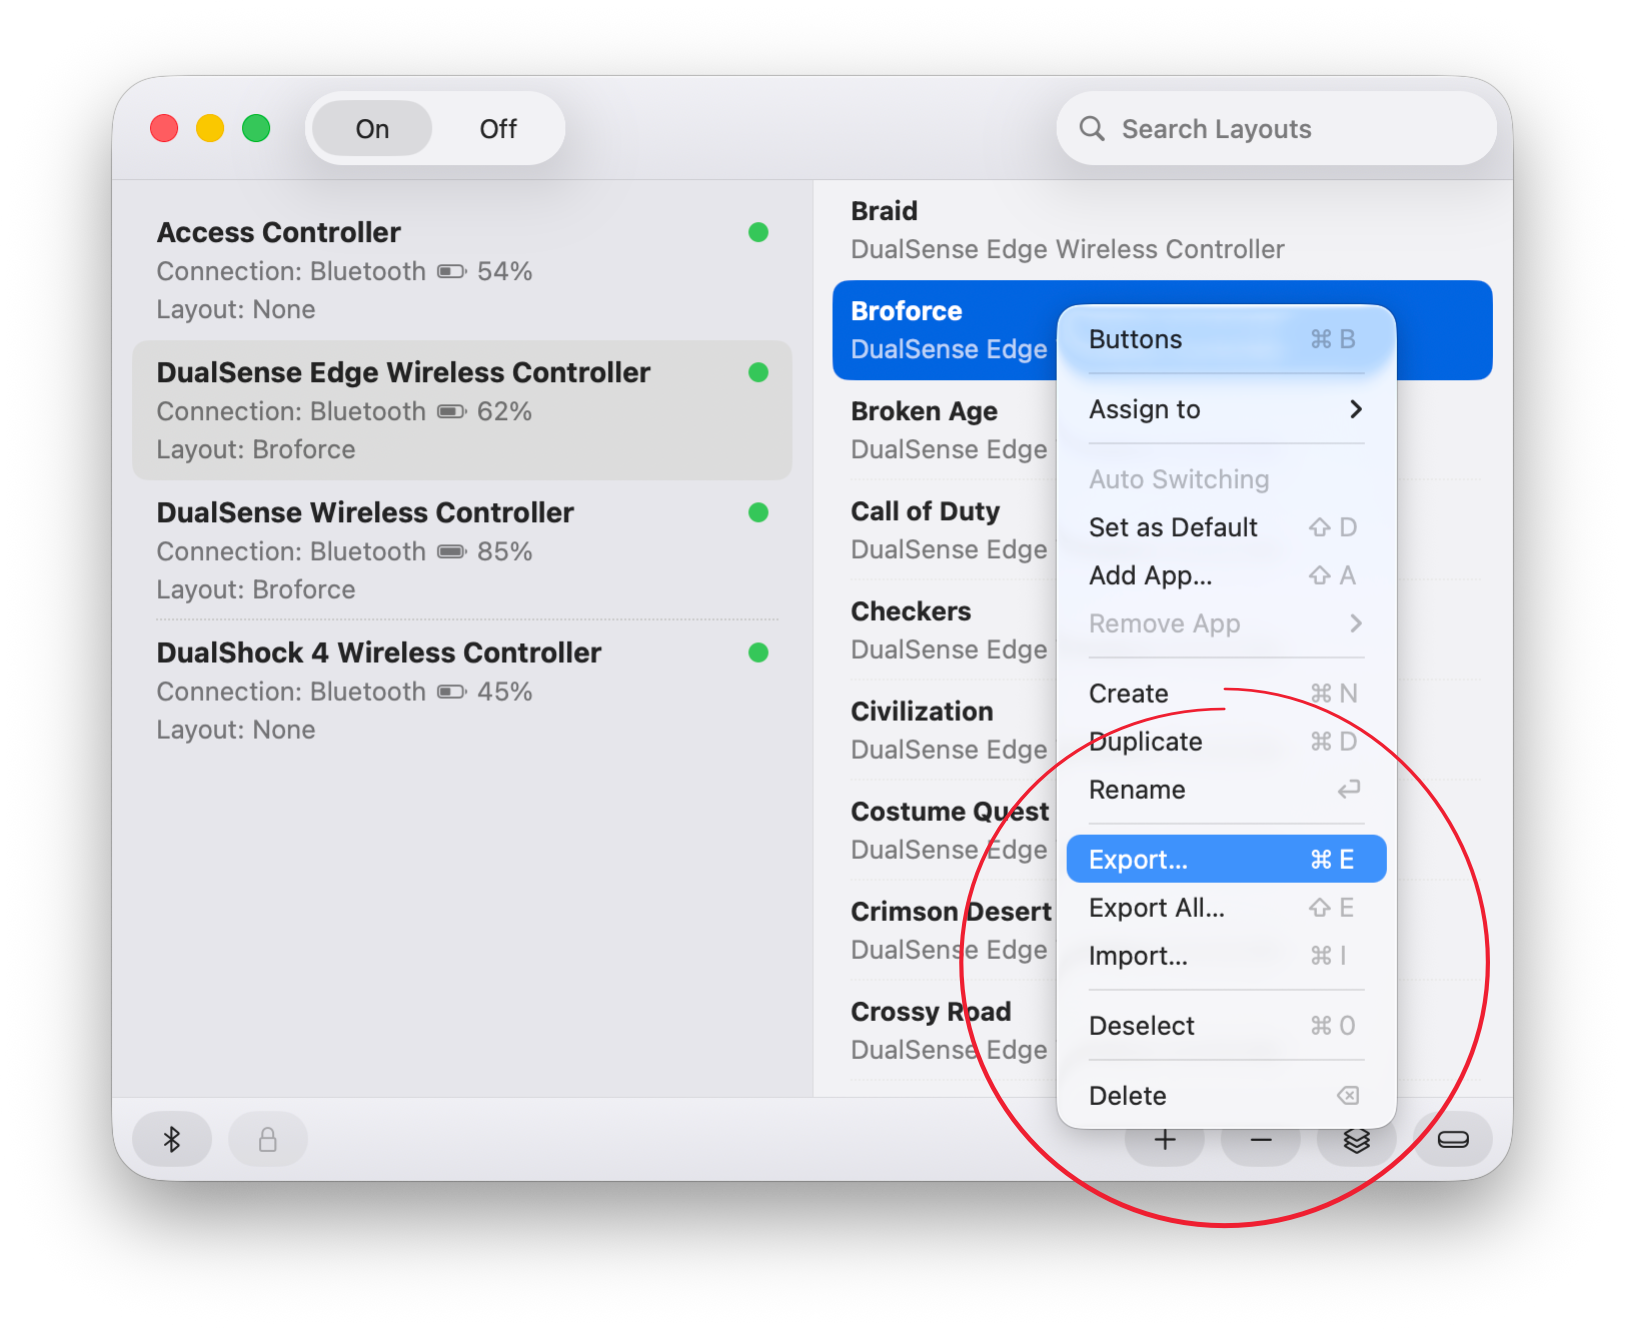Select the Braid layout
This screenshot has height=1329, width=1625.
coord(1162,230)
